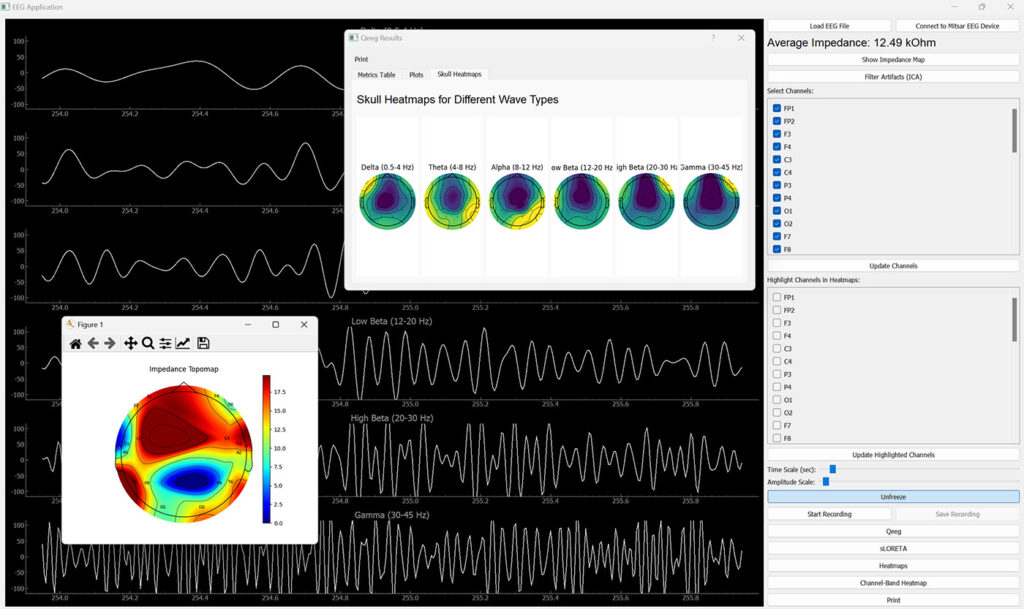Select the Pan tool in Figure 1 toolbar
The height and width of the screenshot is (609, 1024).
coord(130,343)
